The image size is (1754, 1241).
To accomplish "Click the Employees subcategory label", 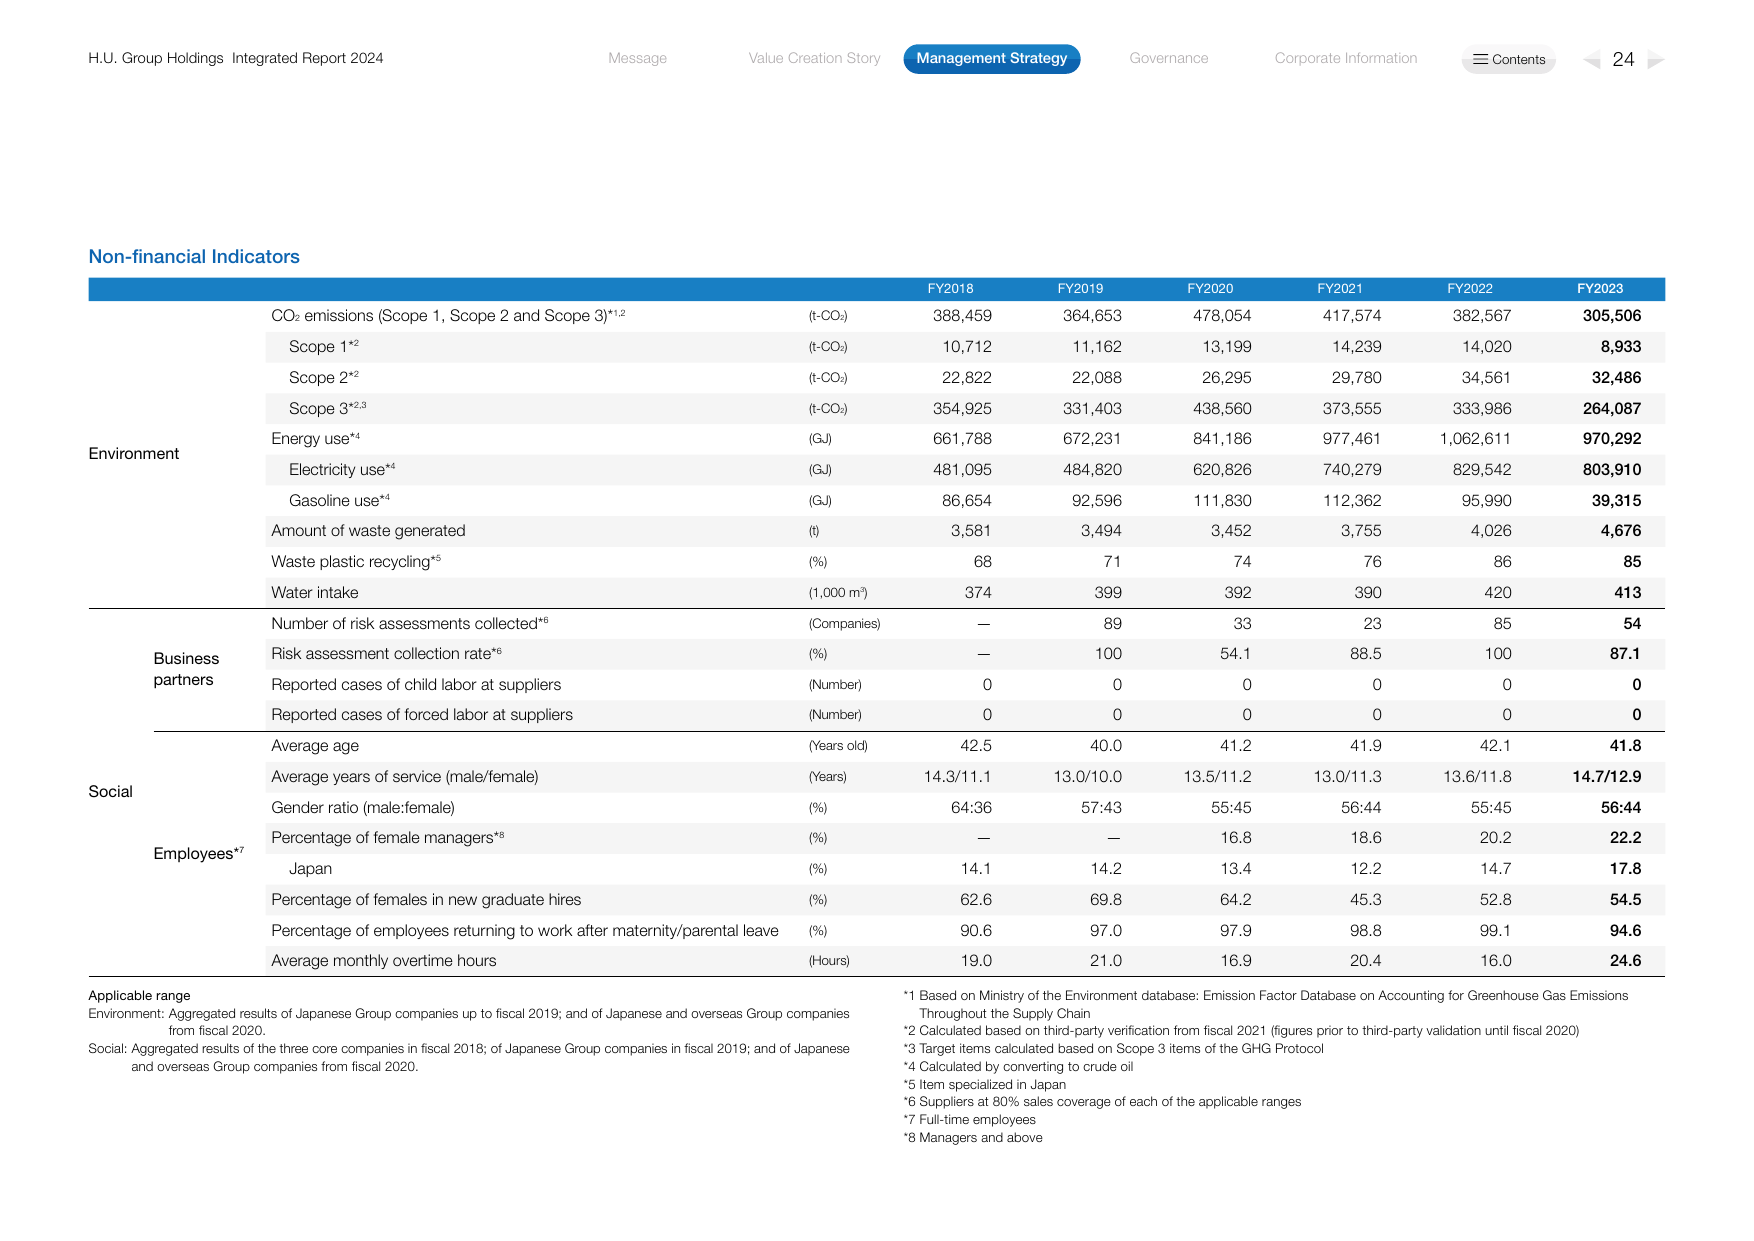I will [198, 853].
